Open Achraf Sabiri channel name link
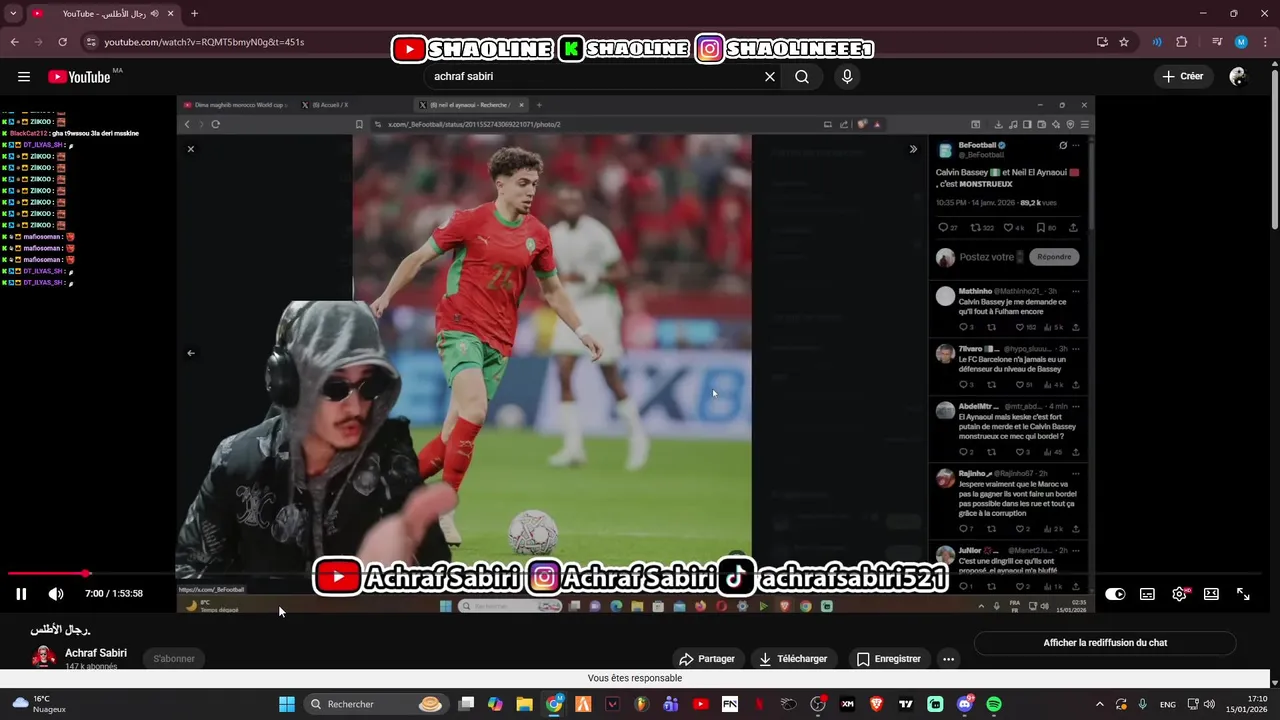This screenshot has width=1280, height=720. 96,653
